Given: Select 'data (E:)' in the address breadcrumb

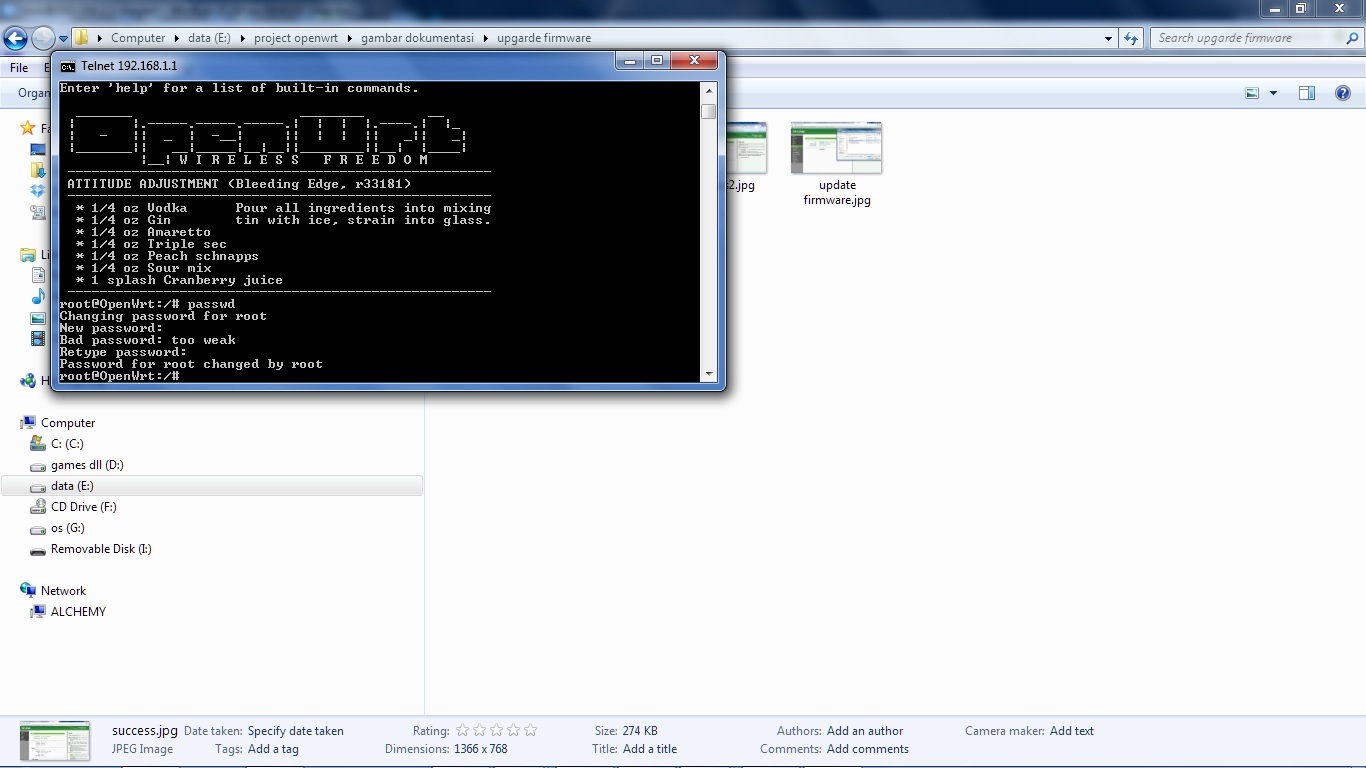Looking at the screenshot, I should click(x=209, y=38).
